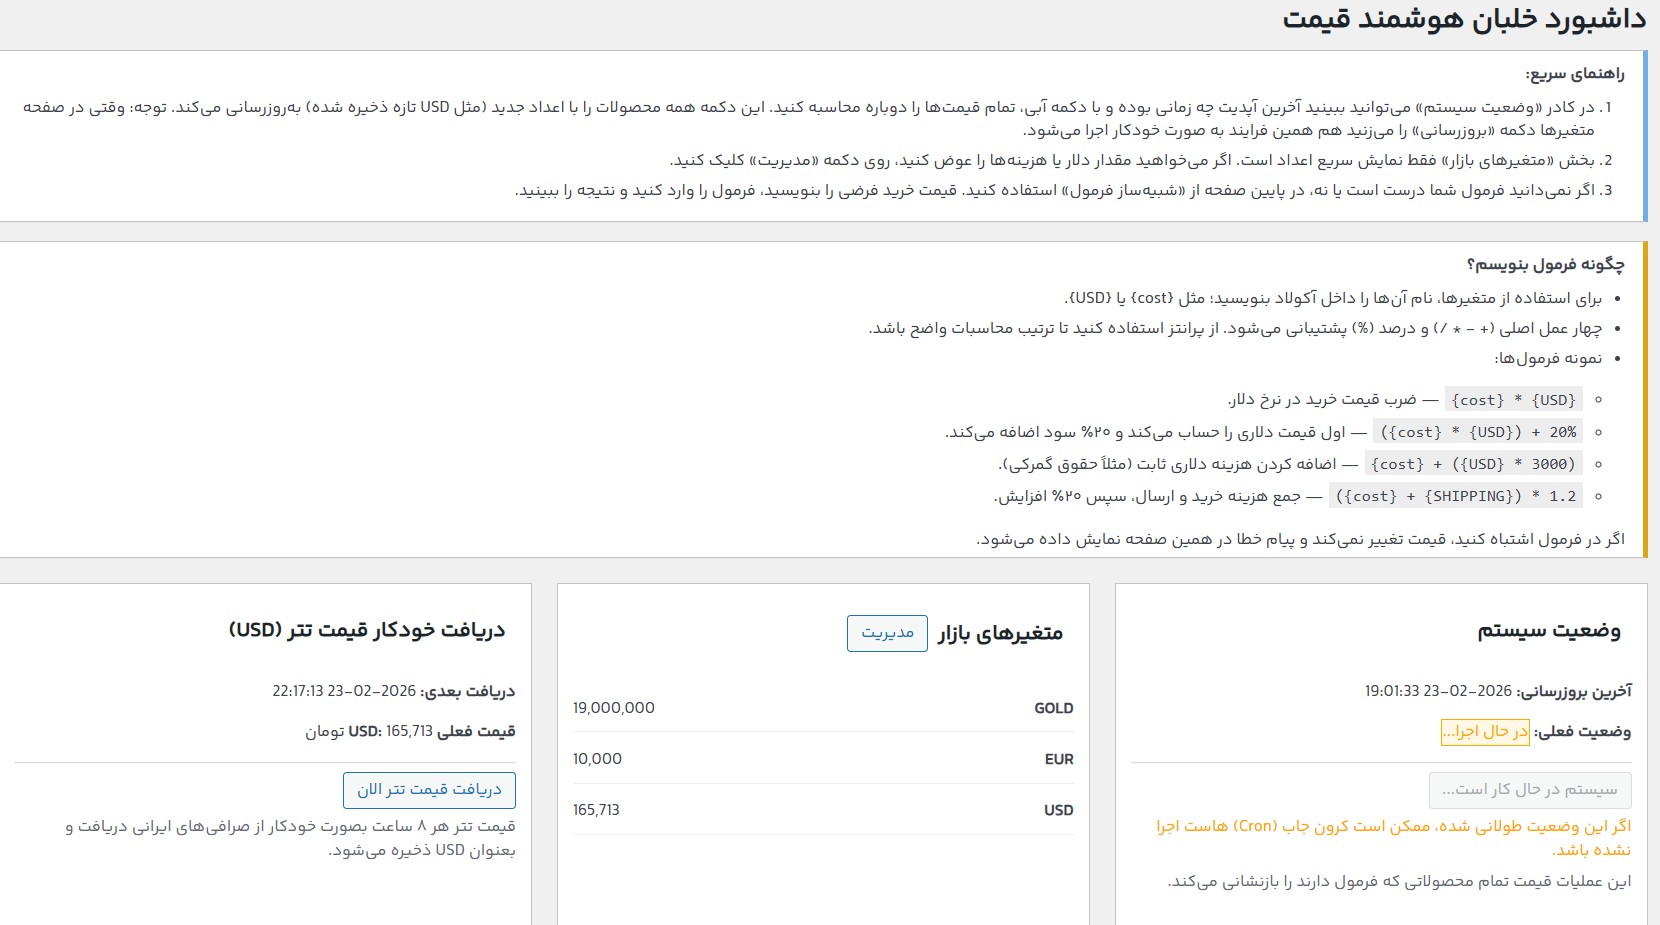Select the USD value 165,713 in variables table
The height and width of the screenshot is (925, 1660).
click(596, 810)
